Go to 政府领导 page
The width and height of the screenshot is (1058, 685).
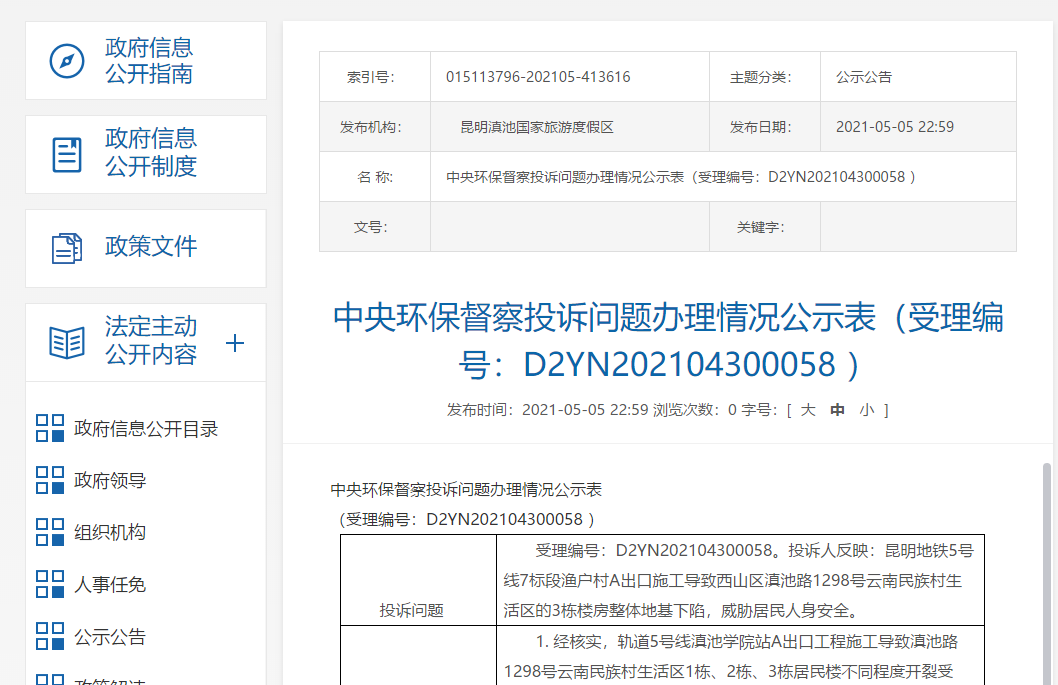pyautogui.click(x=110, y=481)
